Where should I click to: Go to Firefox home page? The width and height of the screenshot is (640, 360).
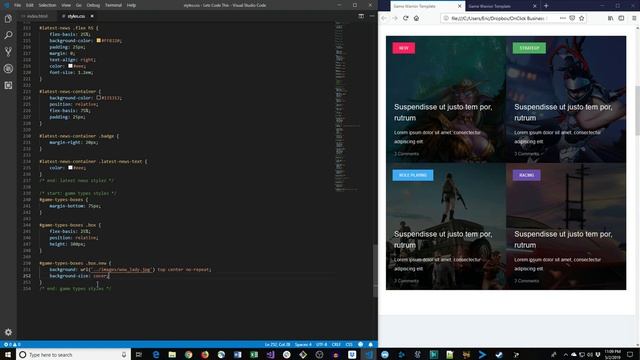pos(416,18)
